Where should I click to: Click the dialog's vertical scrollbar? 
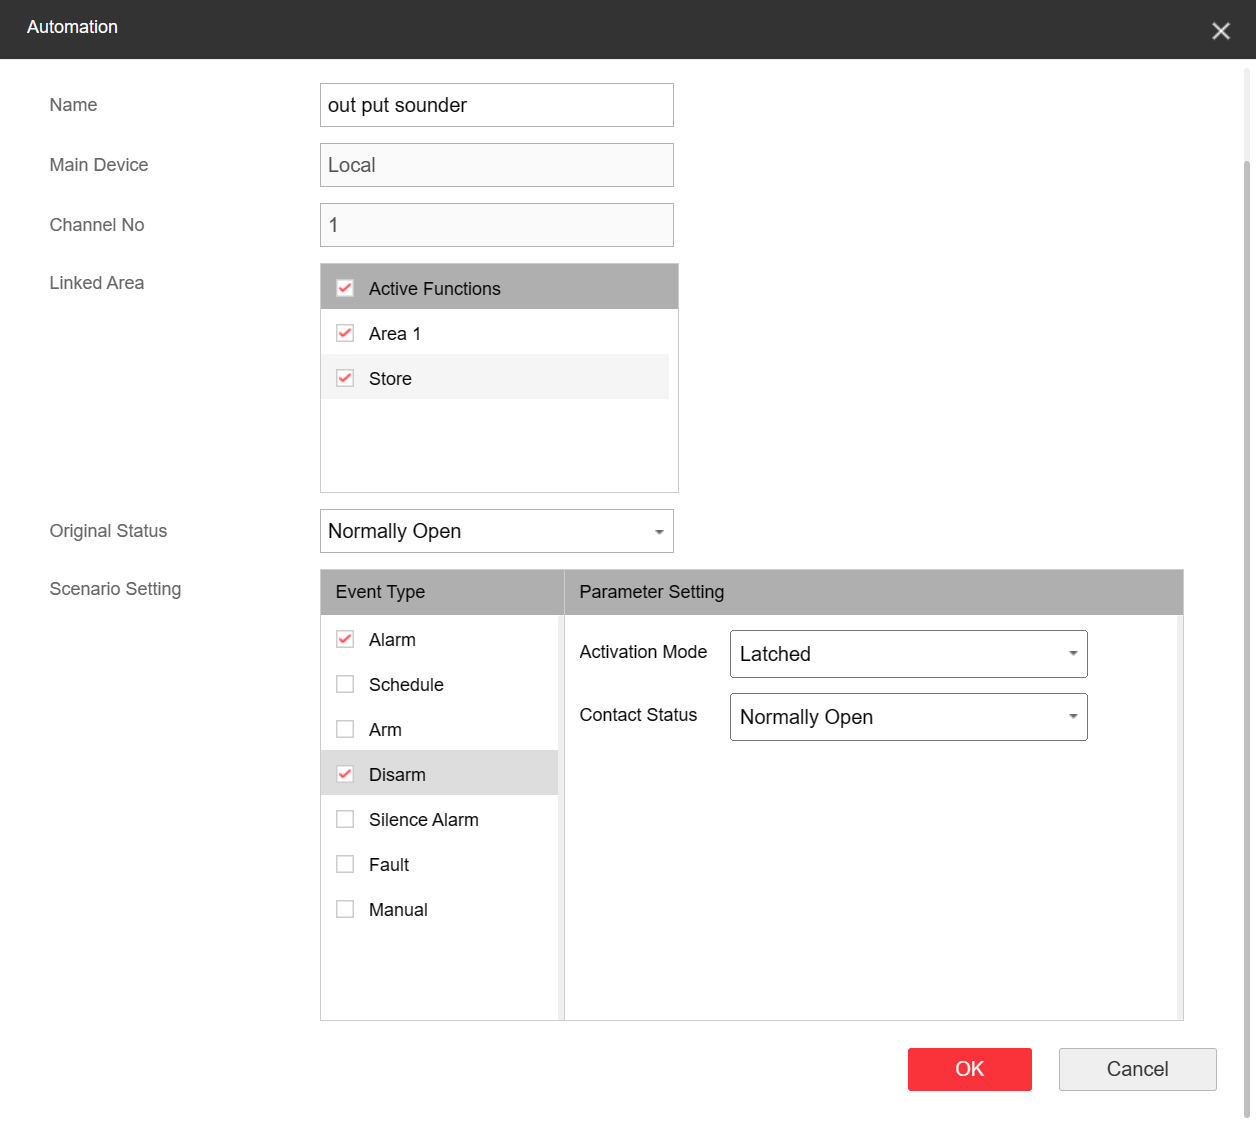pyautogui.click(x=1248, y=600)
